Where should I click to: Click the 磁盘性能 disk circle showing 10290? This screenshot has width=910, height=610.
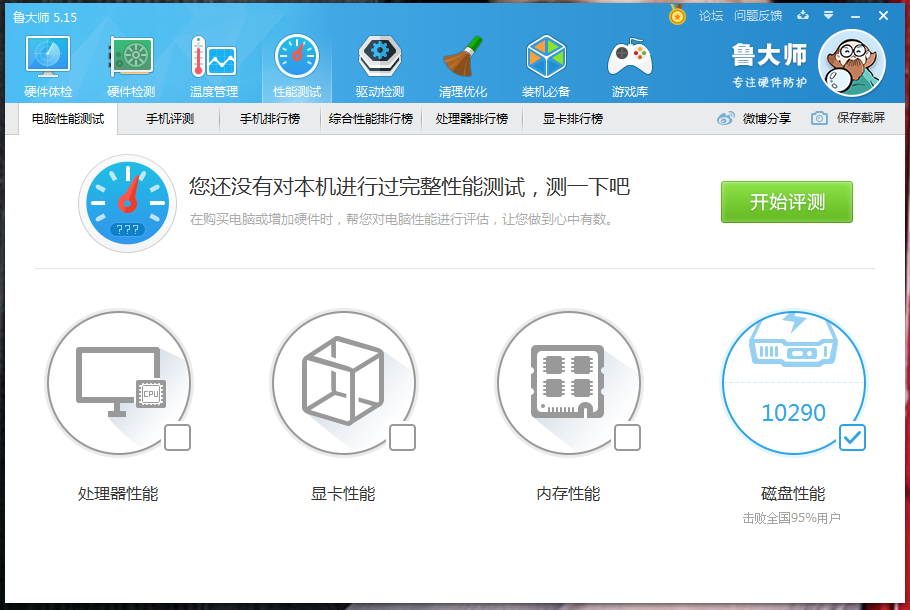793,383
